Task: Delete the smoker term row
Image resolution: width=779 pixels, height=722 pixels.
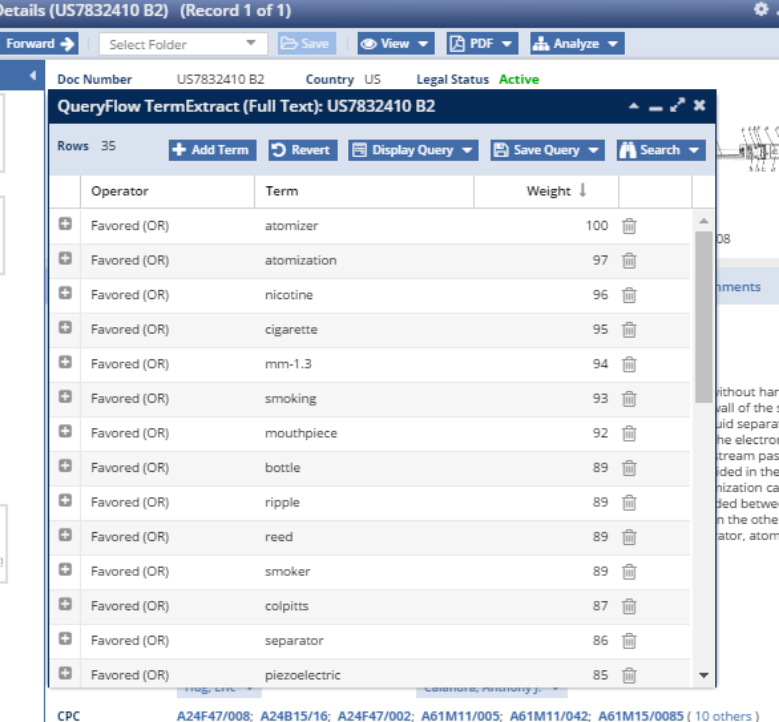Action: 629,571
